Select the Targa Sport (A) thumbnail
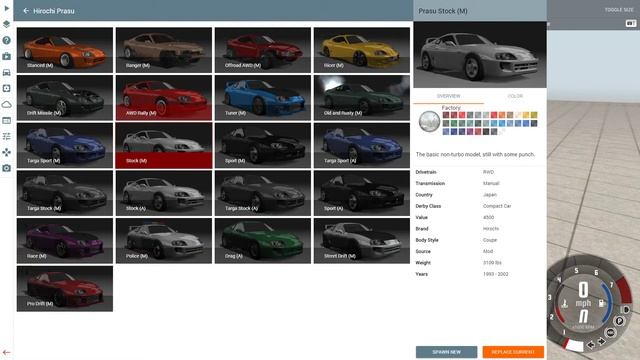 tap(362, 146)
